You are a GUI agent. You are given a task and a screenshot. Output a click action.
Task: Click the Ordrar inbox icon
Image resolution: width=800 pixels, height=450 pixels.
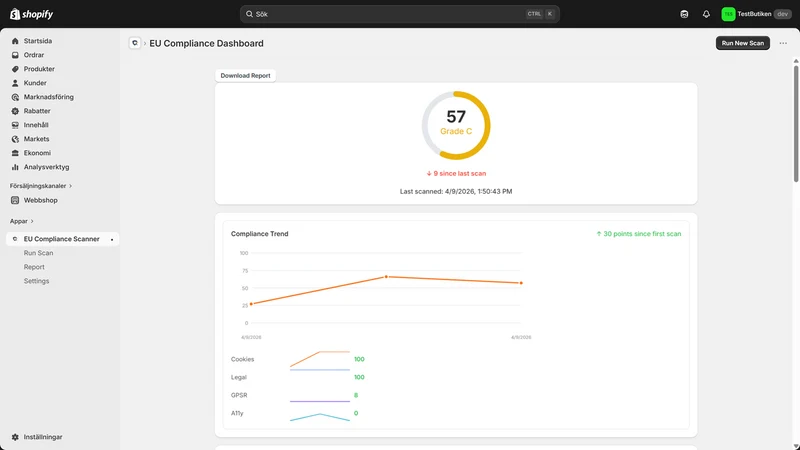(15, 55)
